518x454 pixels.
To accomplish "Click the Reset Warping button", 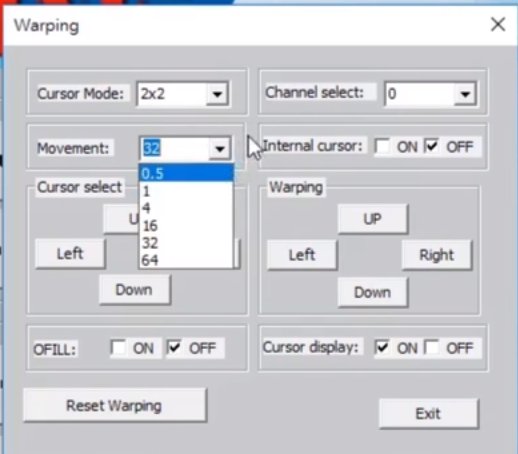I will click(114, 406).
